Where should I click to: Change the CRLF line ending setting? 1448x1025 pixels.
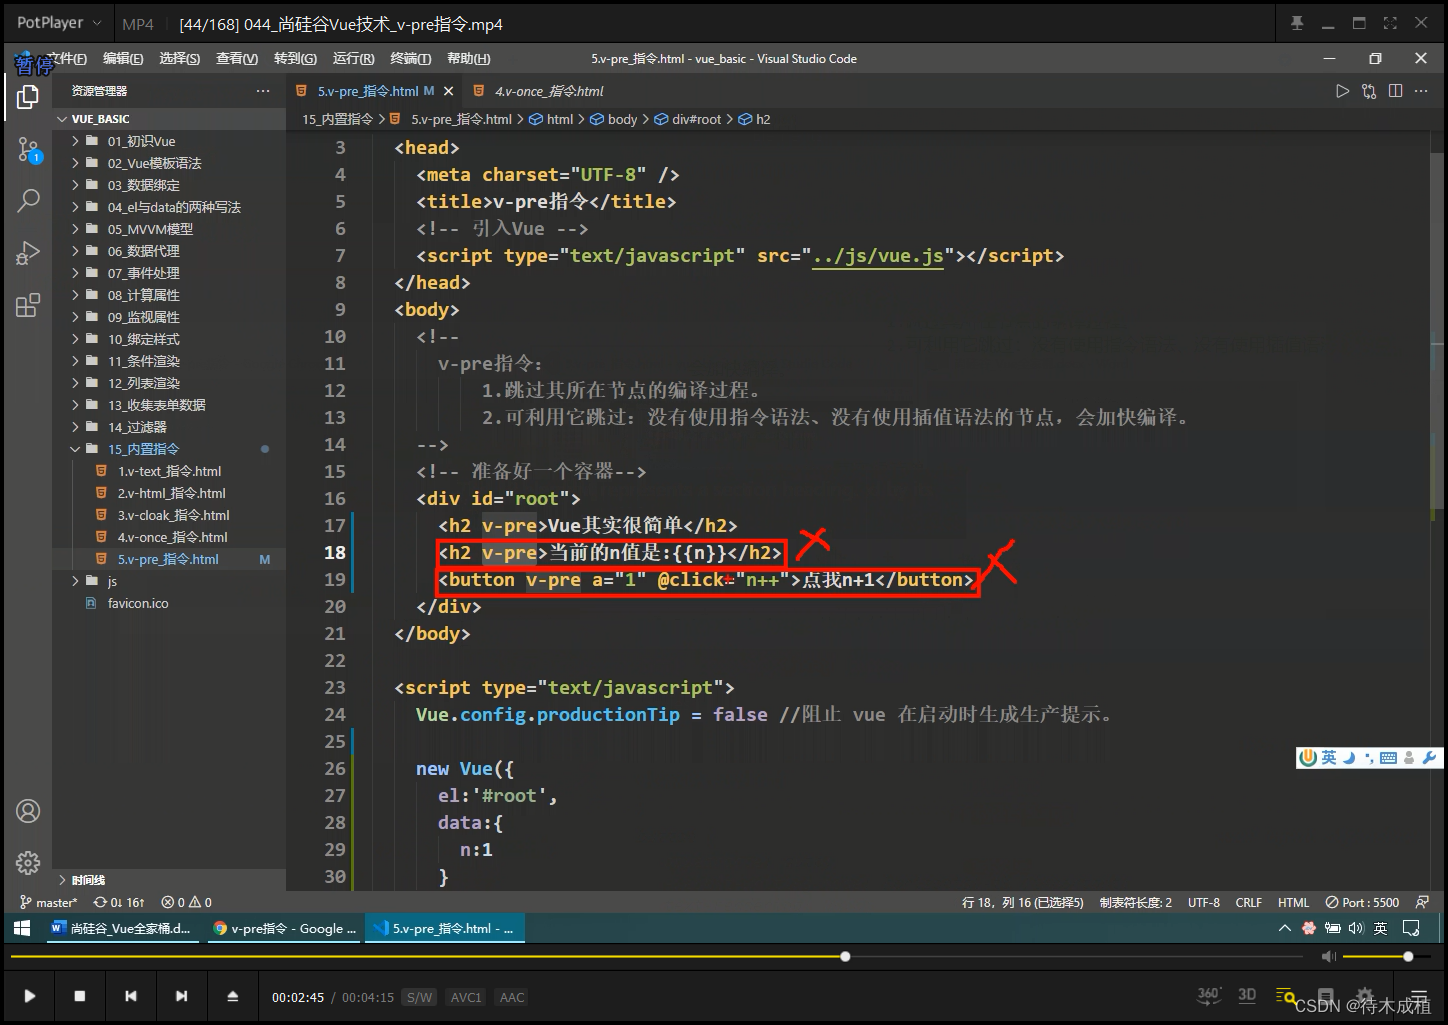pyautogui.click(x=1248, y=902)
